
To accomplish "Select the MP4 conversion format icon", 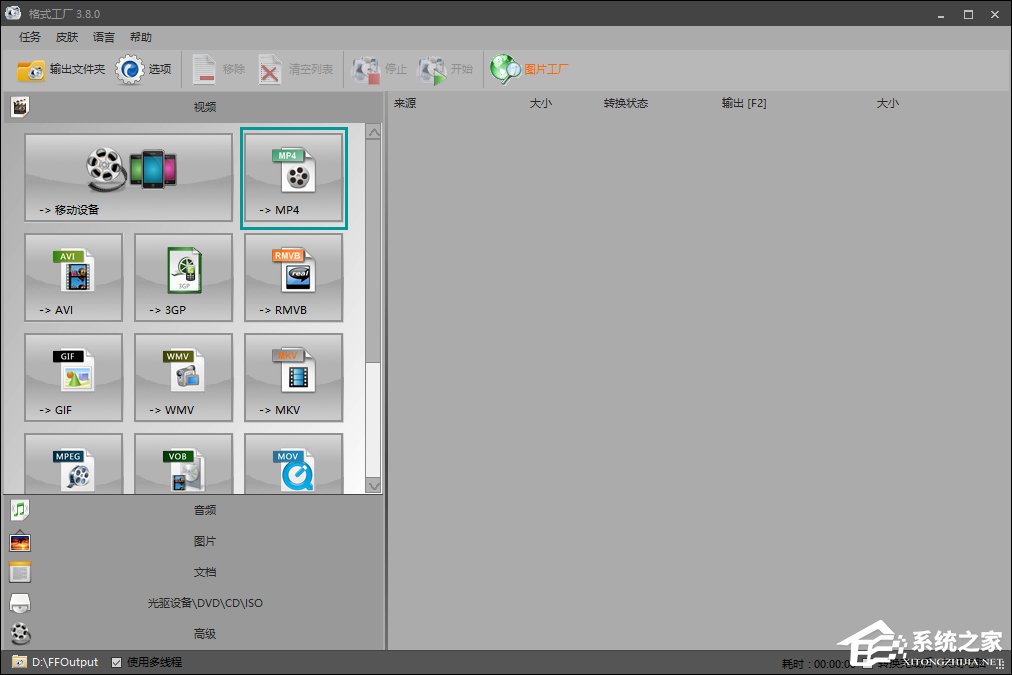I will [x=293, y=177].
